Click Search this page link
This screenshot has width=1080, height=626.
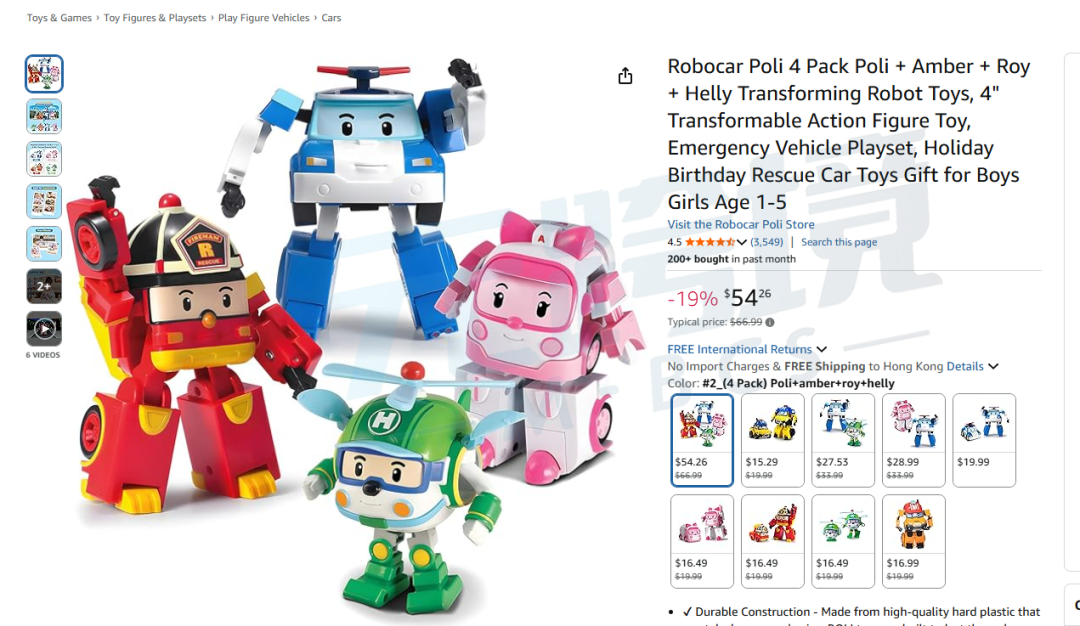(839, 242)
